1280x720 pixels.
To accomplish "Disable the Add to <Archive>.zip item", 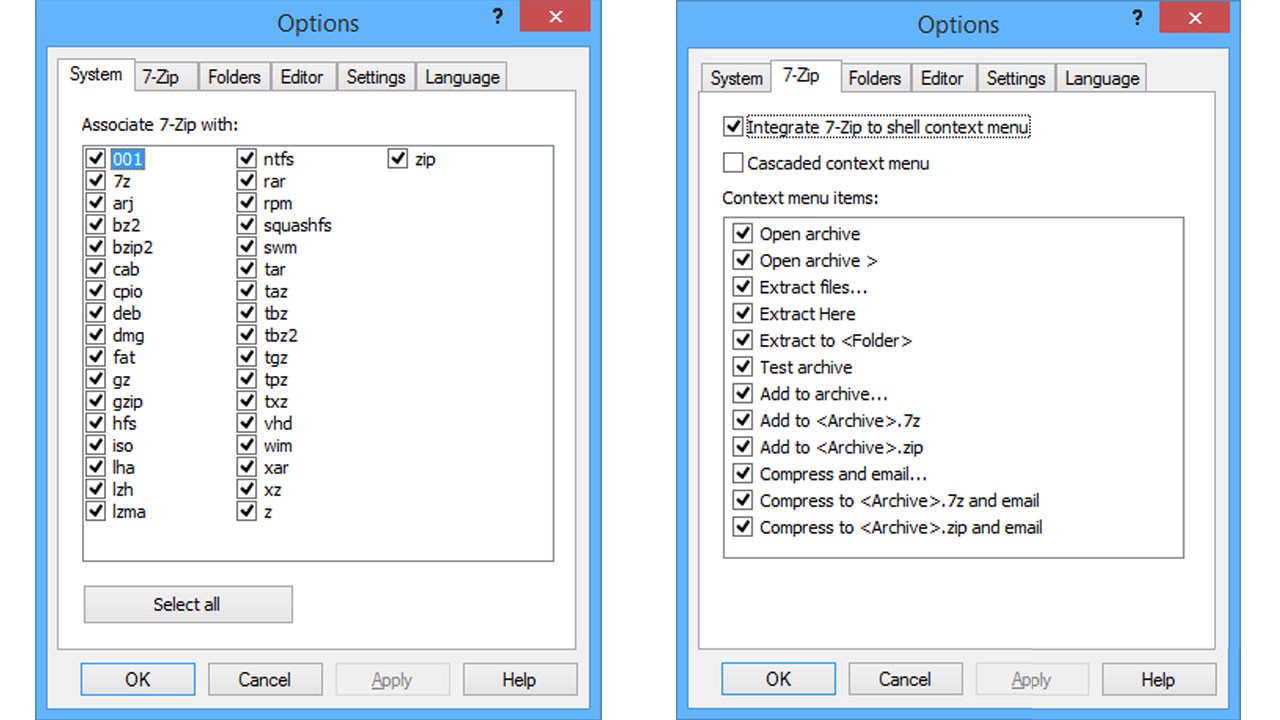I will (742, 447).
